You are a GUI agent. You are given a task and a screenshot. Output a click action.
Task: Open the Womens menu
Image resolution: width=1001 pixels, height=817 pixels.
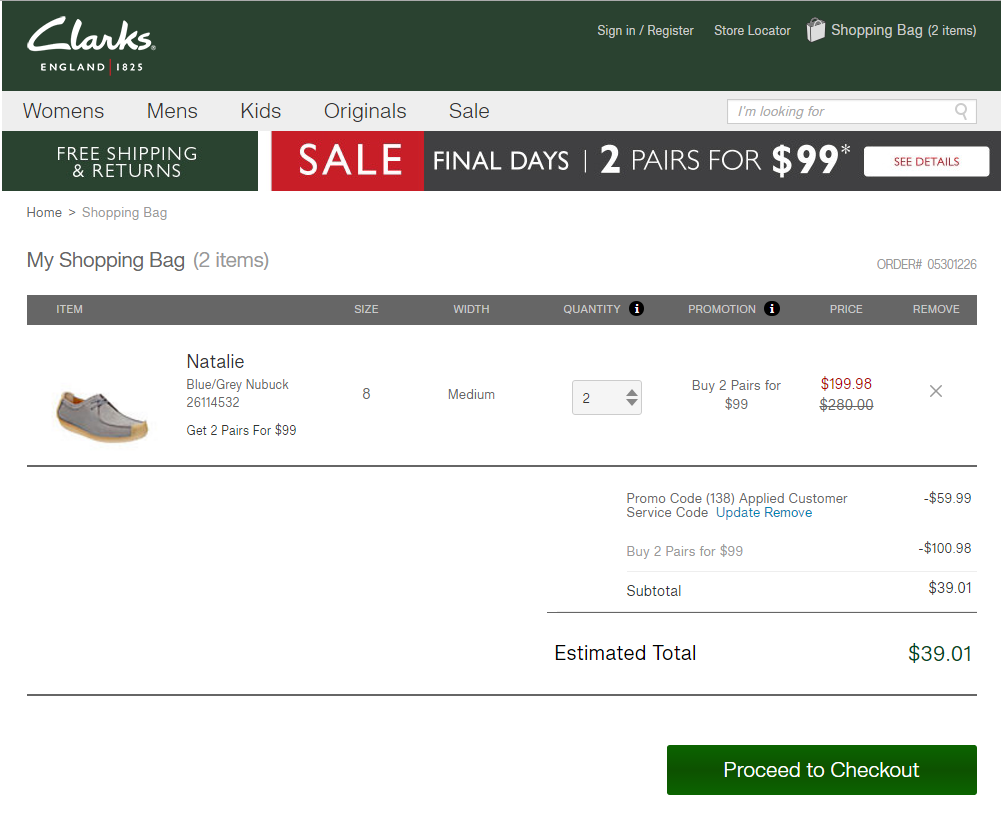coord(63,111)
